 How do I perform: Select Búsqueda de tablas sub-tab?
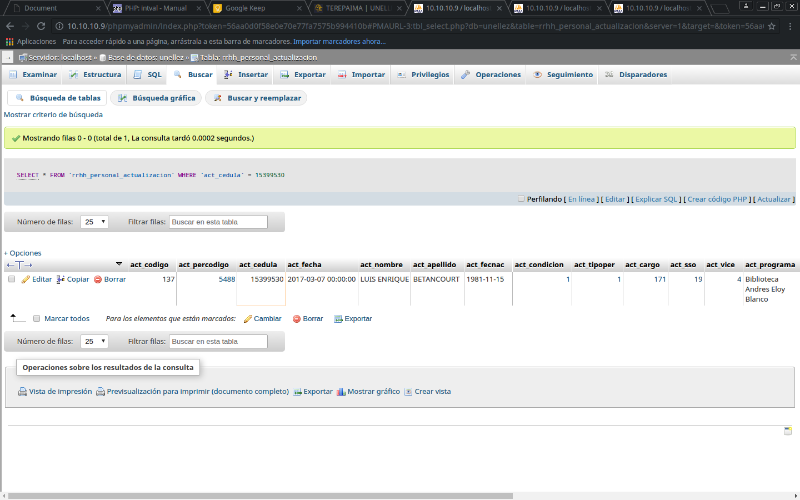click(58, 98)
